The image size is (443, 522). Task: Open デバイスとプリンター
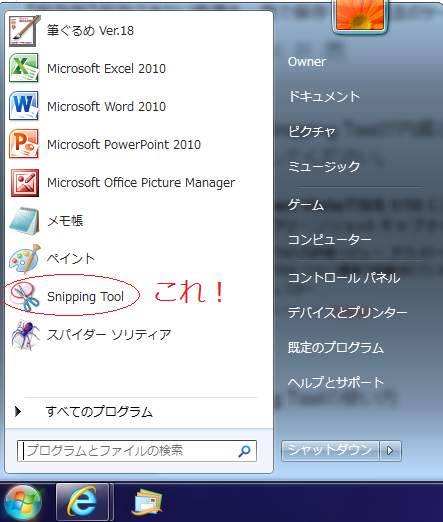click(x=348, y=312)
